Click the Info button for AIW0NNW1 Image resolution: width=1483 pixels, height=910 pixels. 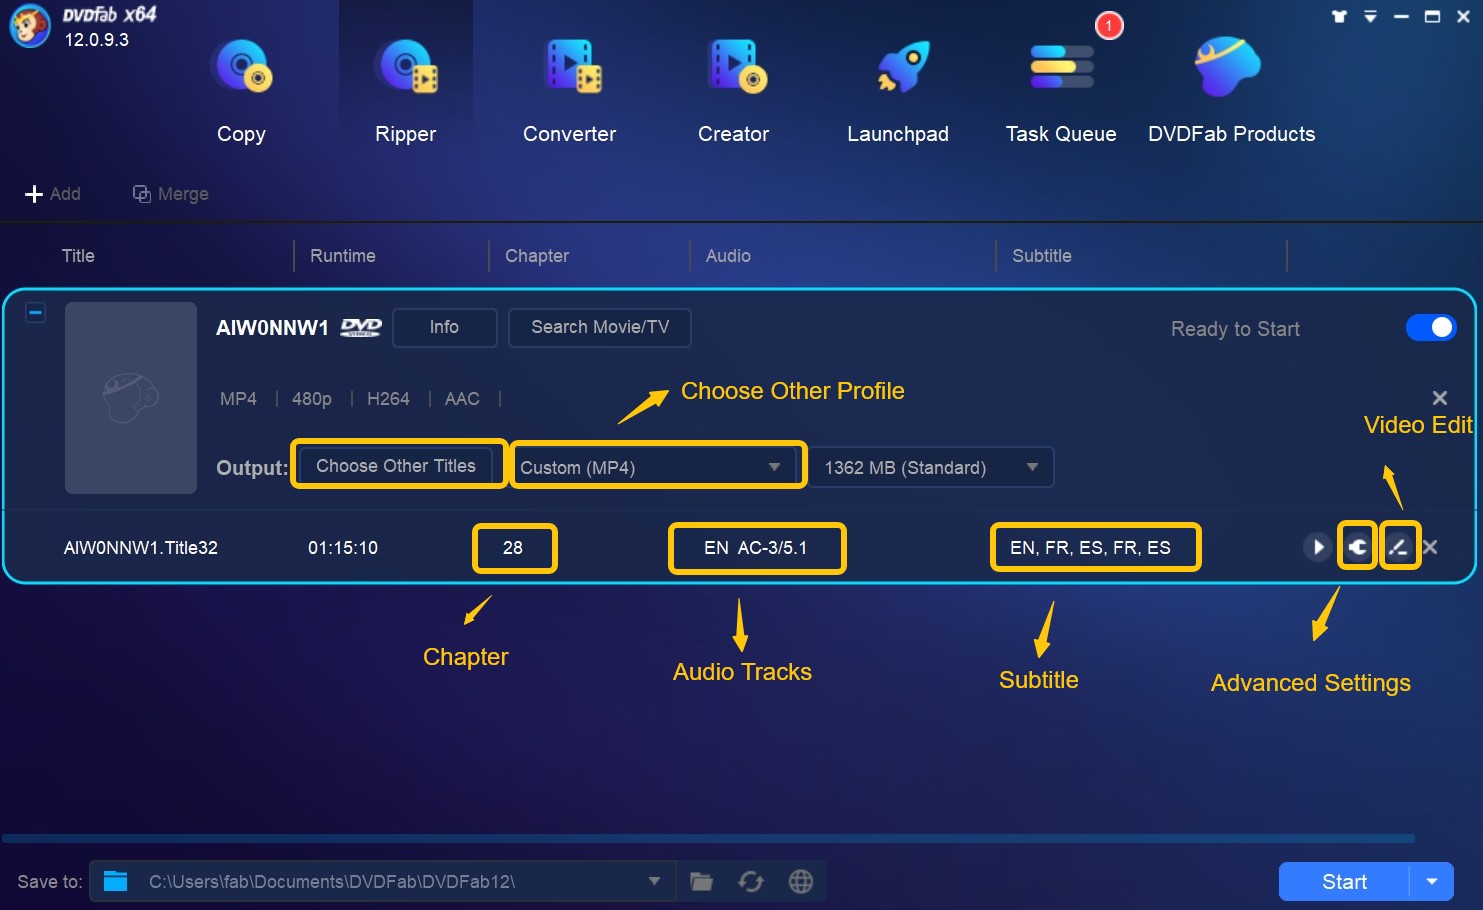(444, 327)
